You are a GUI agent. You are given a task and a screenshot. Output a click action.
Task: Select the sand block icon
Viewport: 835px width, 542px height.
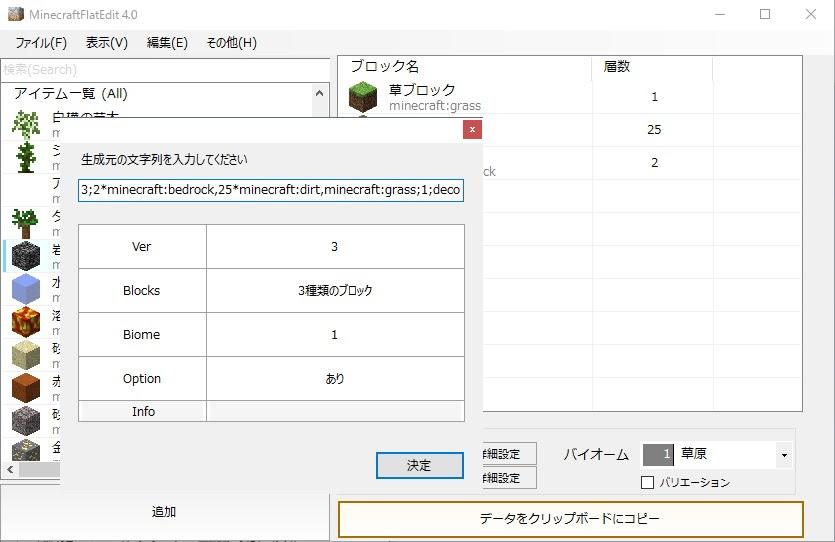pyautogui.click(x=26, y=355)
